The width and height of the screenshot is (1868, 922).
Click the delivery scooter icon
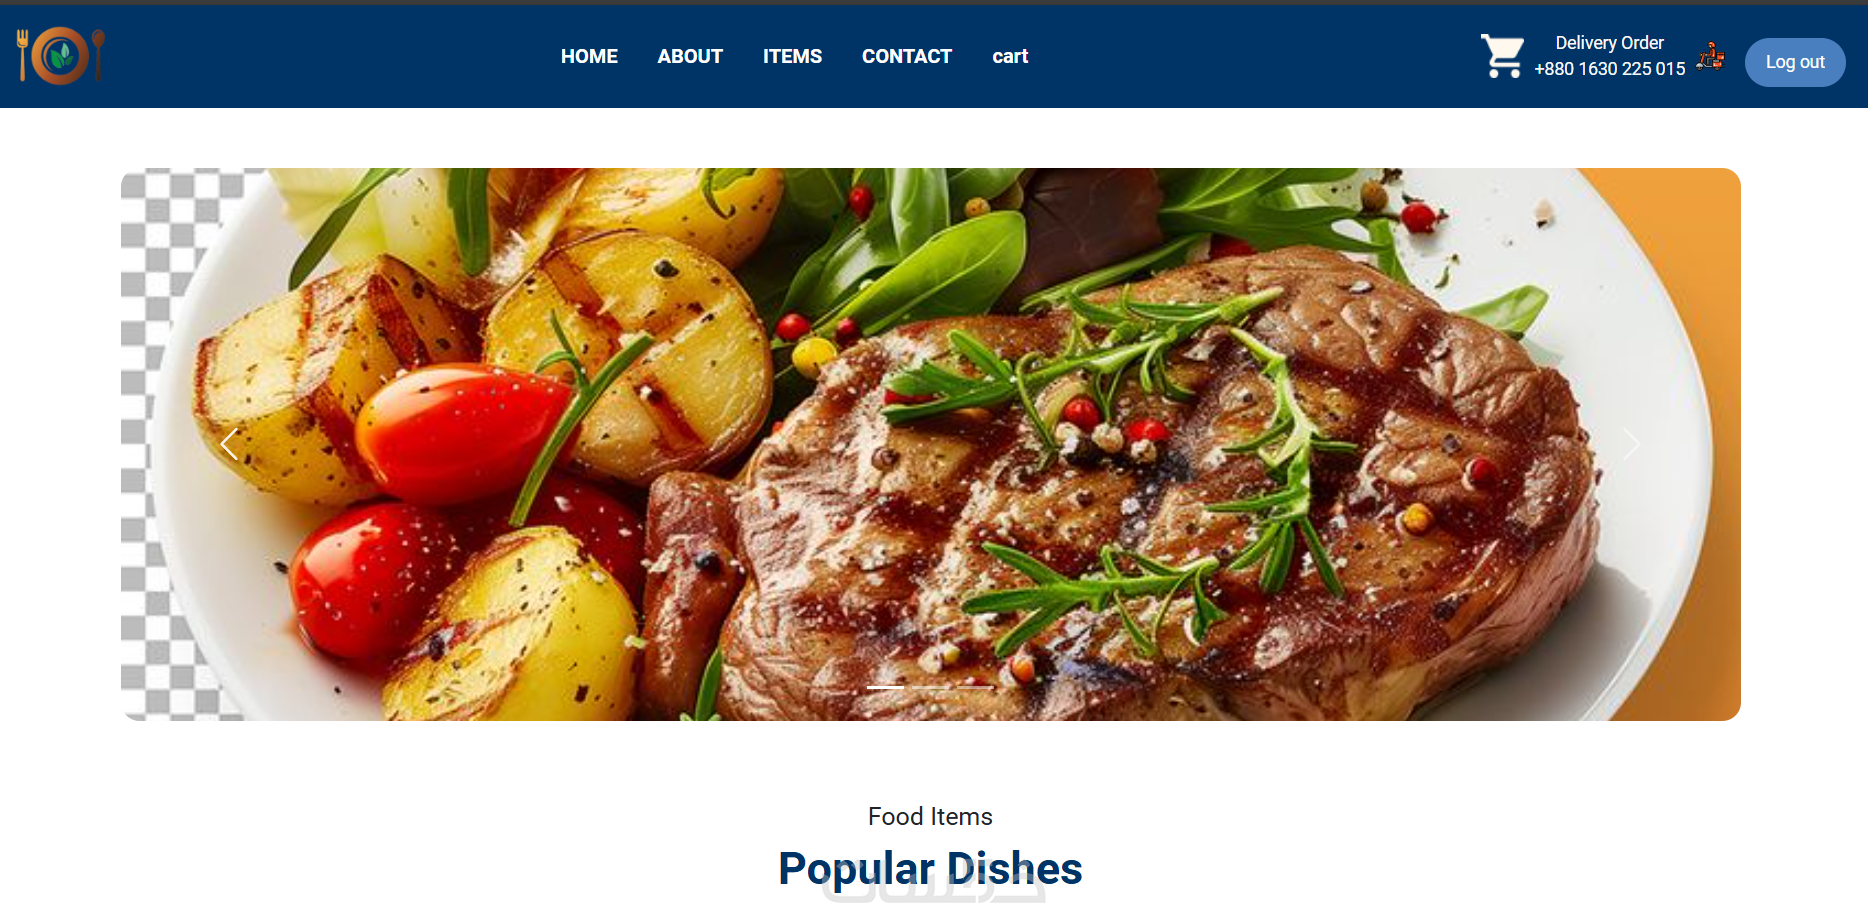point(1711,56)
